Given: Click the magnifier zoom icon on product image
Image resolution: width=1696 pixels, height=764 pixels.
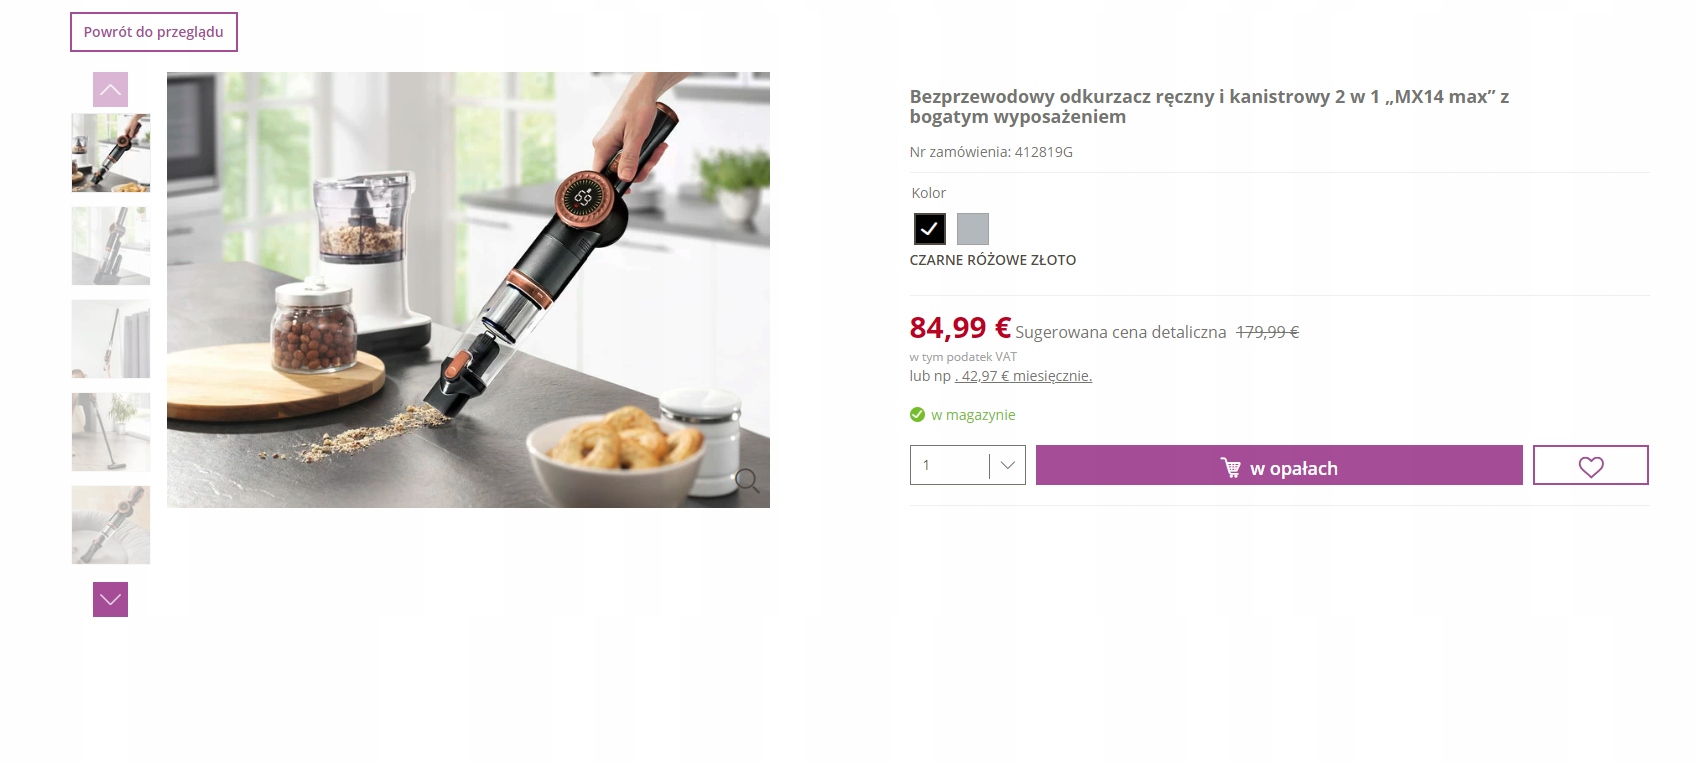Looking at the screenshot, I should (x=746, y=481).
